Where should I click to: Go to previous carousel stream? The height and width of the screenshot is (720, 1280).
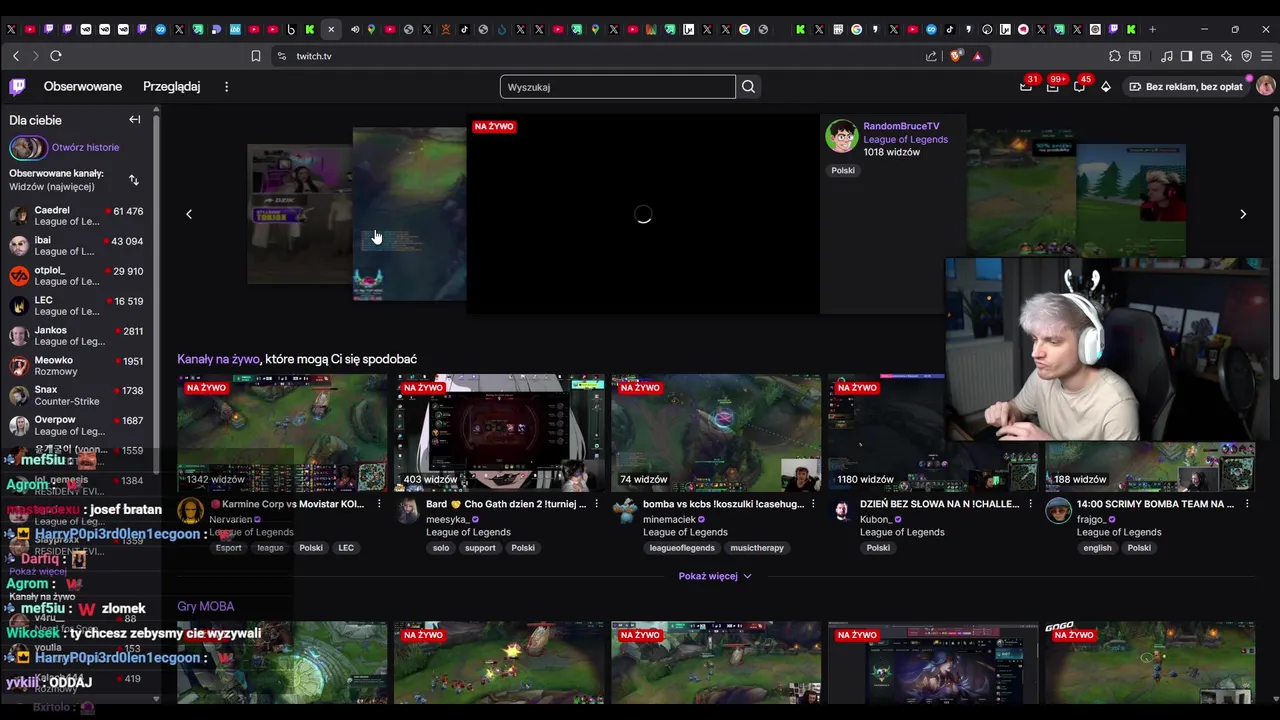click(189, 214)
